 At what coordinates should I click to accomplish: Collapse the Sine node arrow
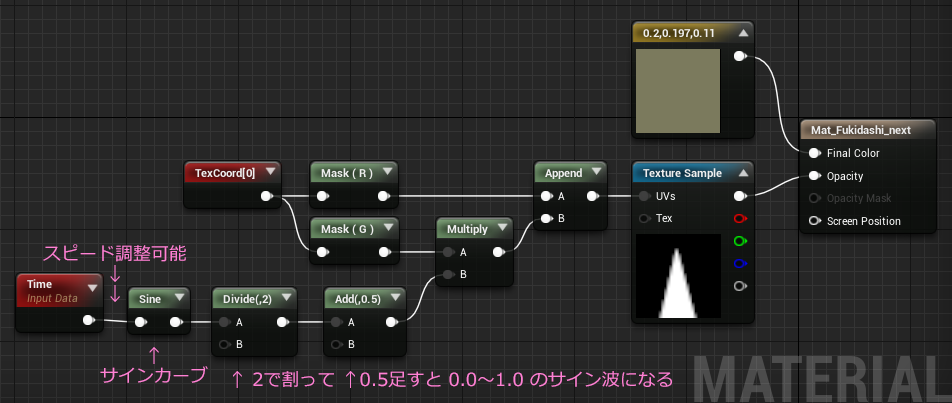coord(180,298)
